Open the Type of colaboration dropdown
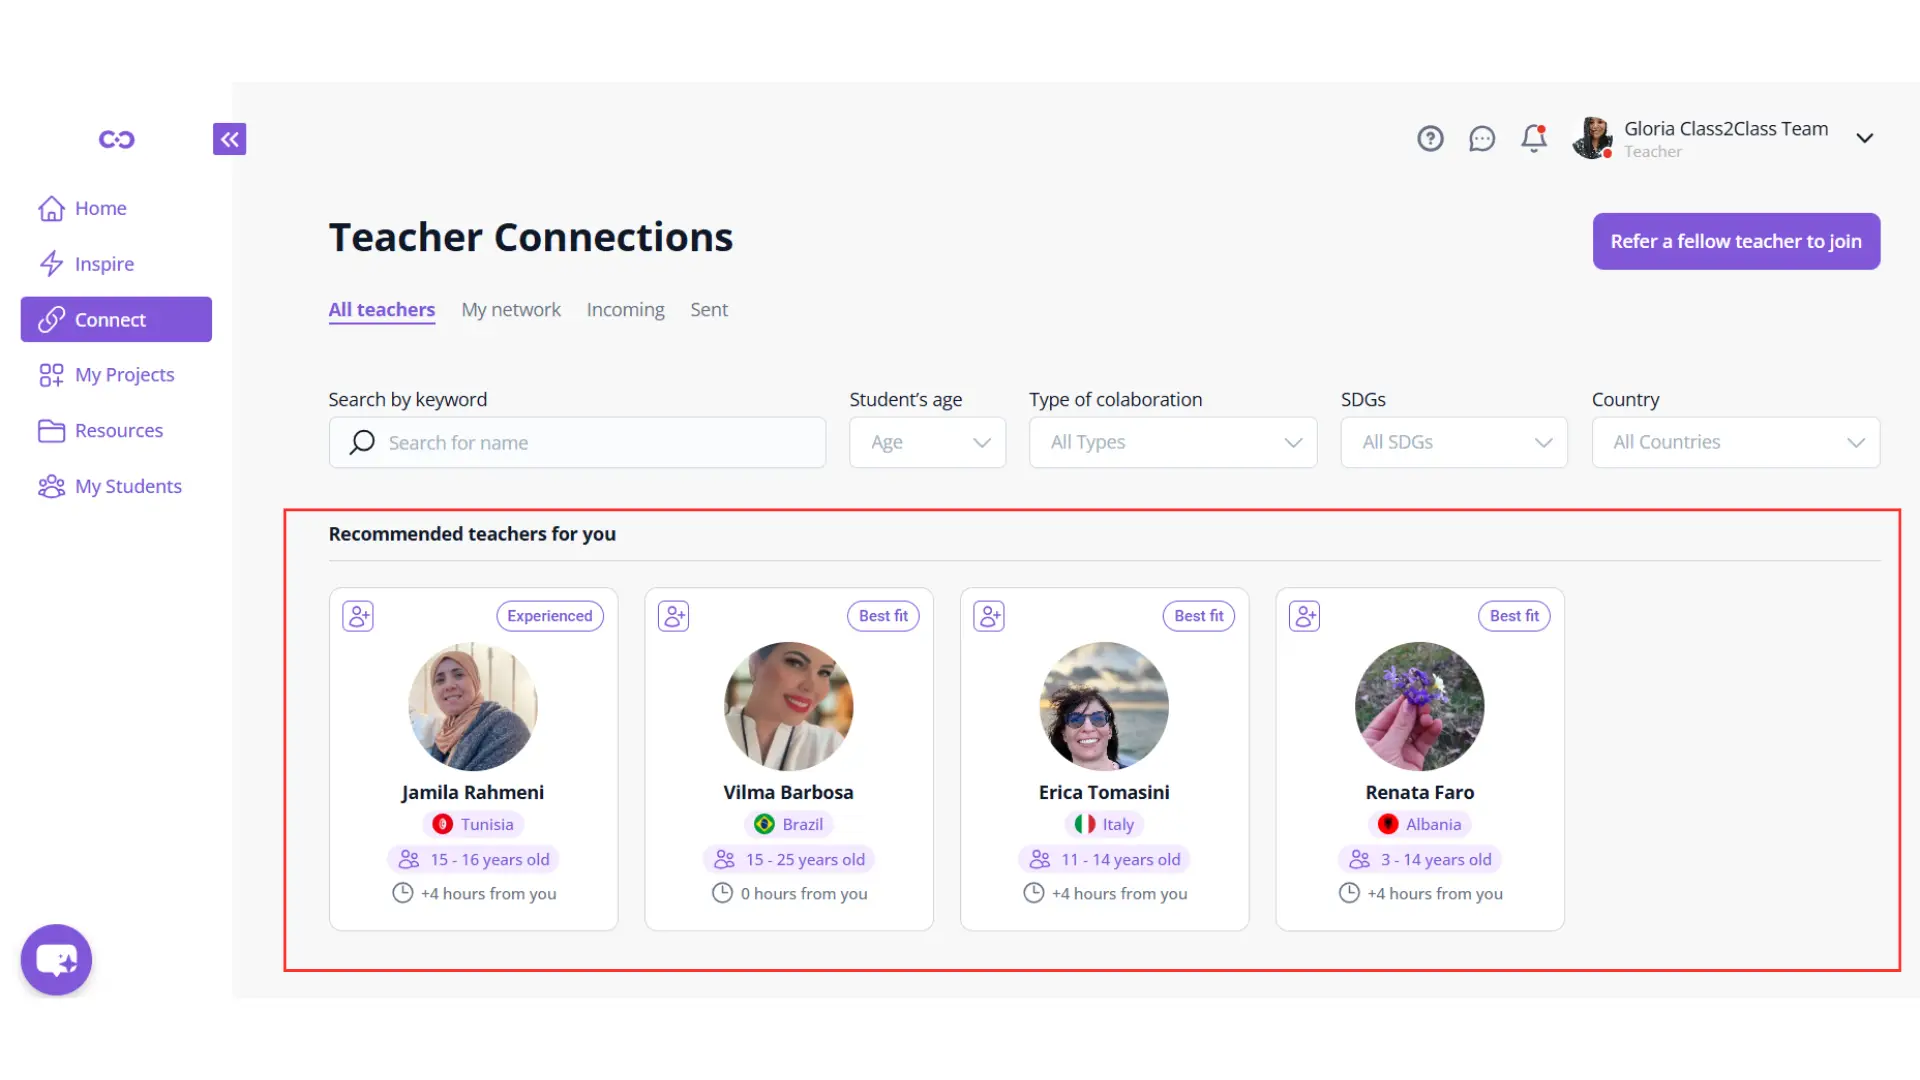The width and height of the screenshot is (1920, 1080). pos(1173,442)
